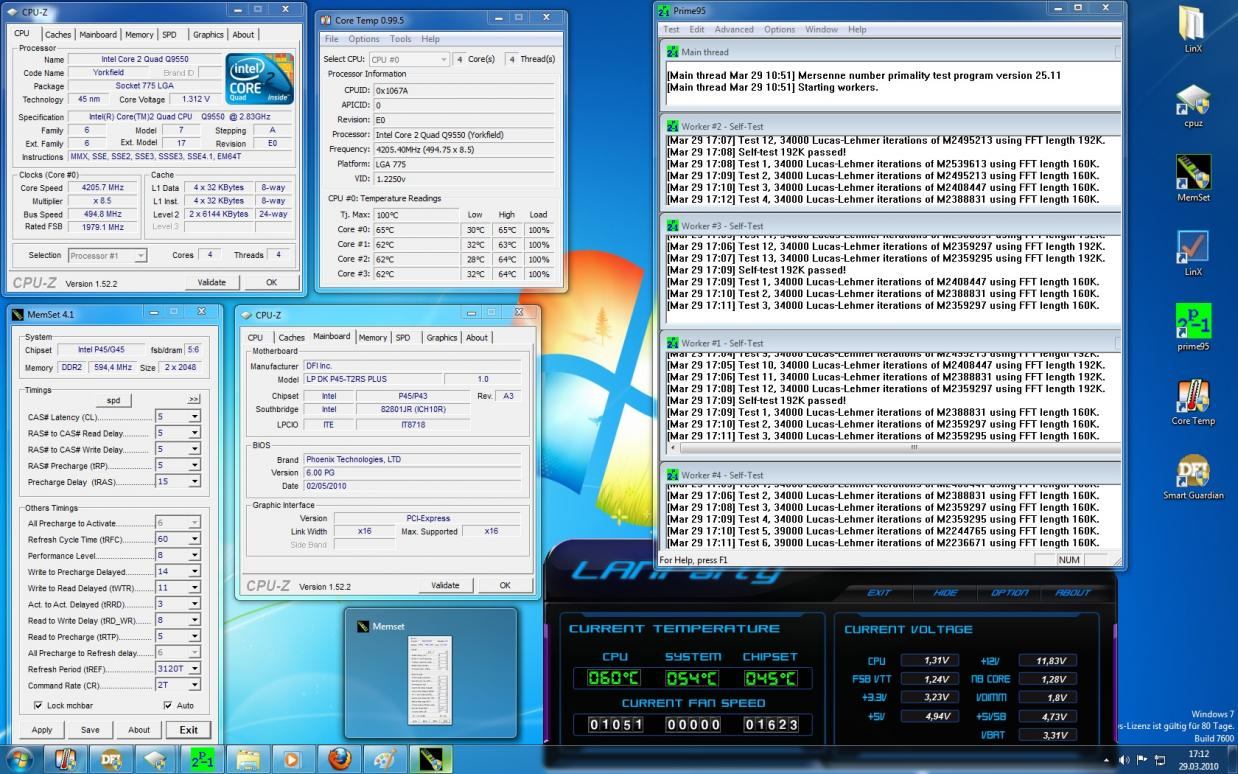Image resolution: width=1238 pixels, height=774 pixels.
Task: Open the Action Center flag tray icon
Action: [1142, 760]
